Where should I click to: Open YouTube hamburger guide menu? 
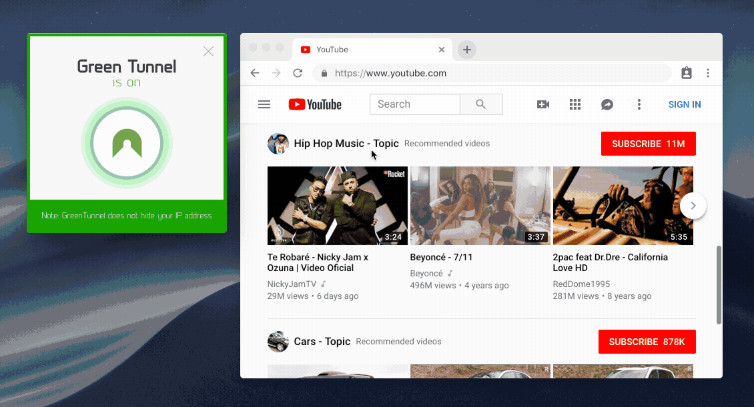tap(264, 104)
